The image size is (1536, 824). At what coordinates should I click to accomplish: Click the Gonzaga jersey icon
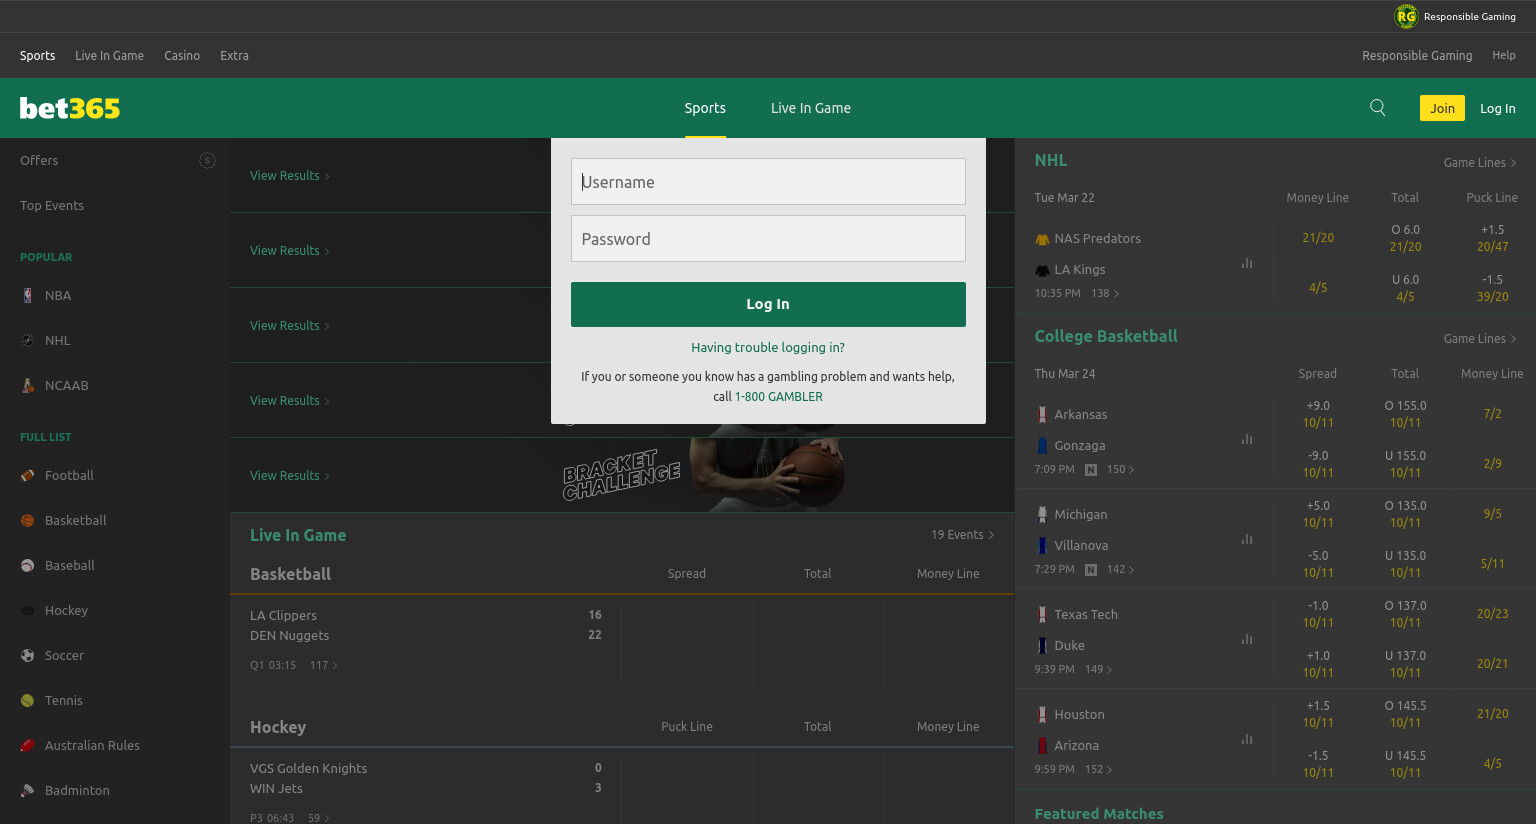click(x=1042, y=445)
